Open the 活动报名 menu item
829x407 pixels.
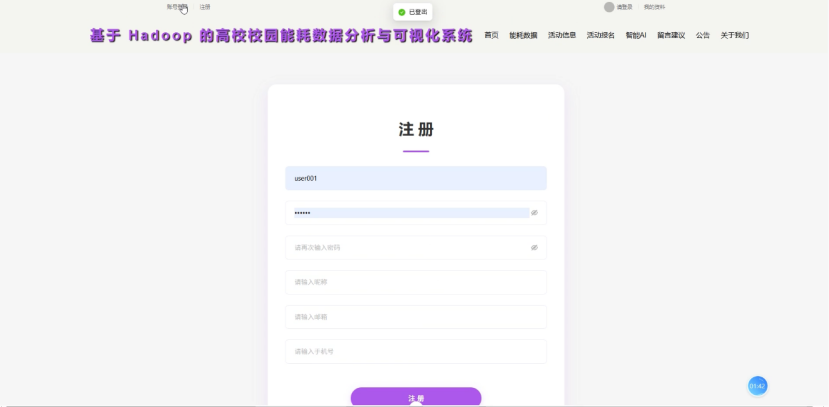[601, 35]
